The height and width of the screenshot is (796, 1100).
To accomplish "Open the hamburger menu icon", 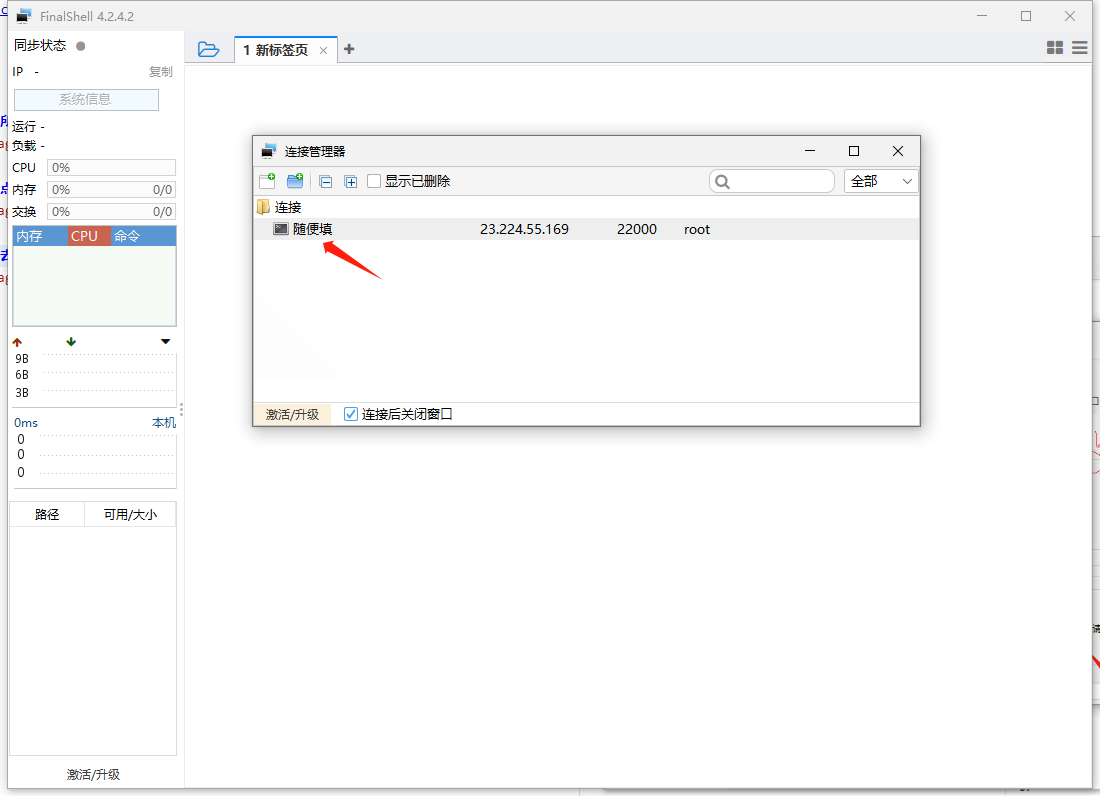I will (x=1080, y=48).
